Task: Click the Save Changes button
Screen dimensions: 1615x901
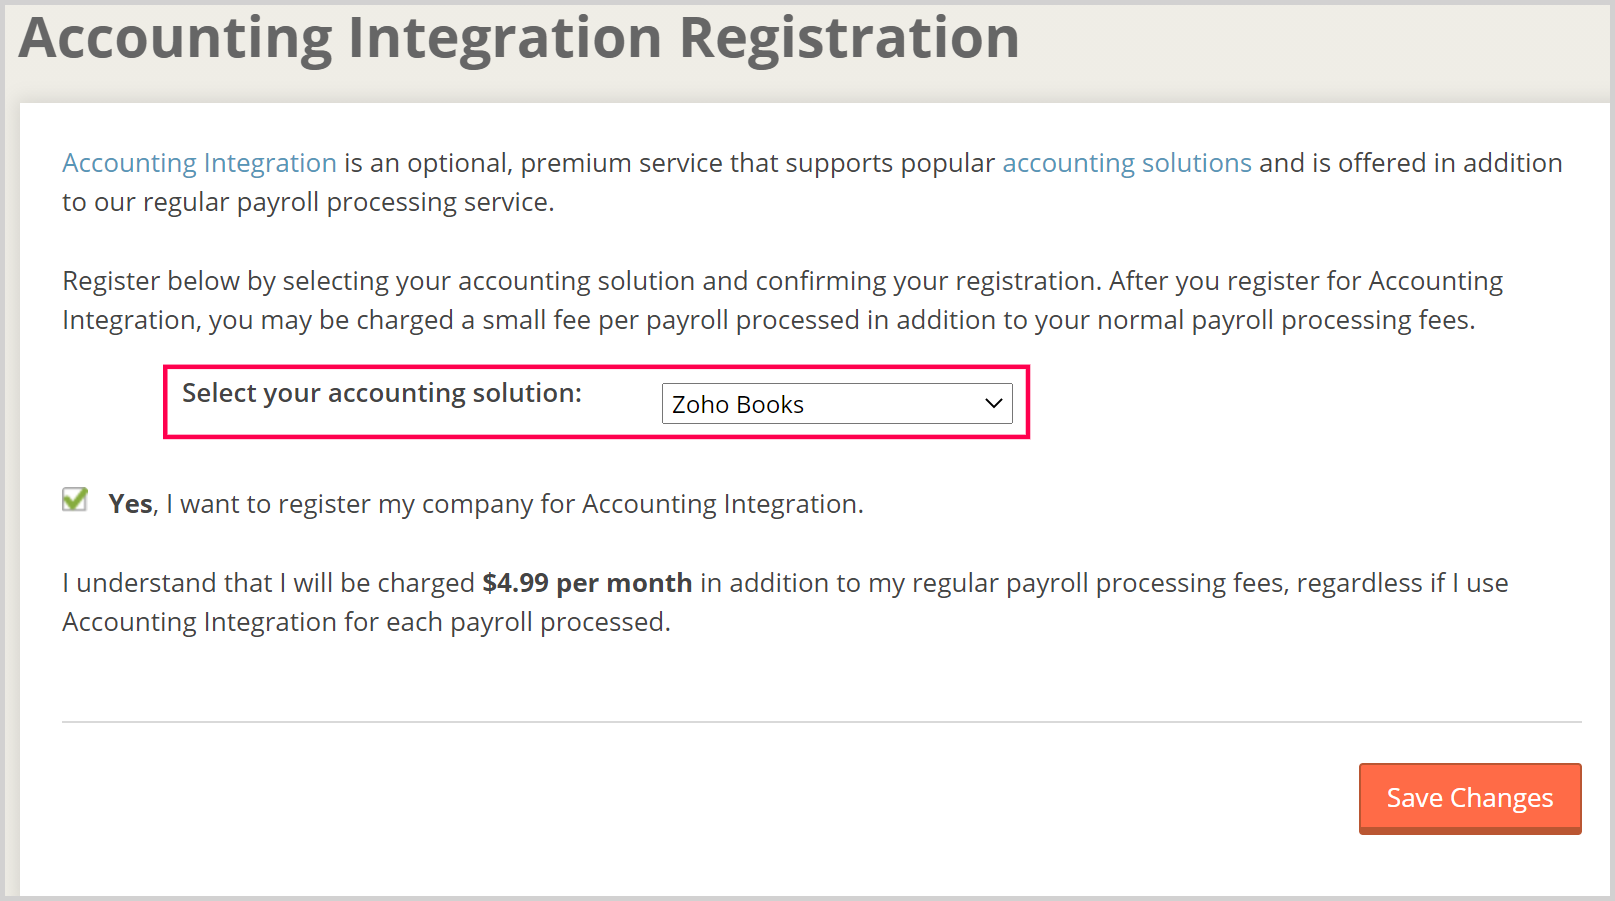Action: [x=1469, y=797]
